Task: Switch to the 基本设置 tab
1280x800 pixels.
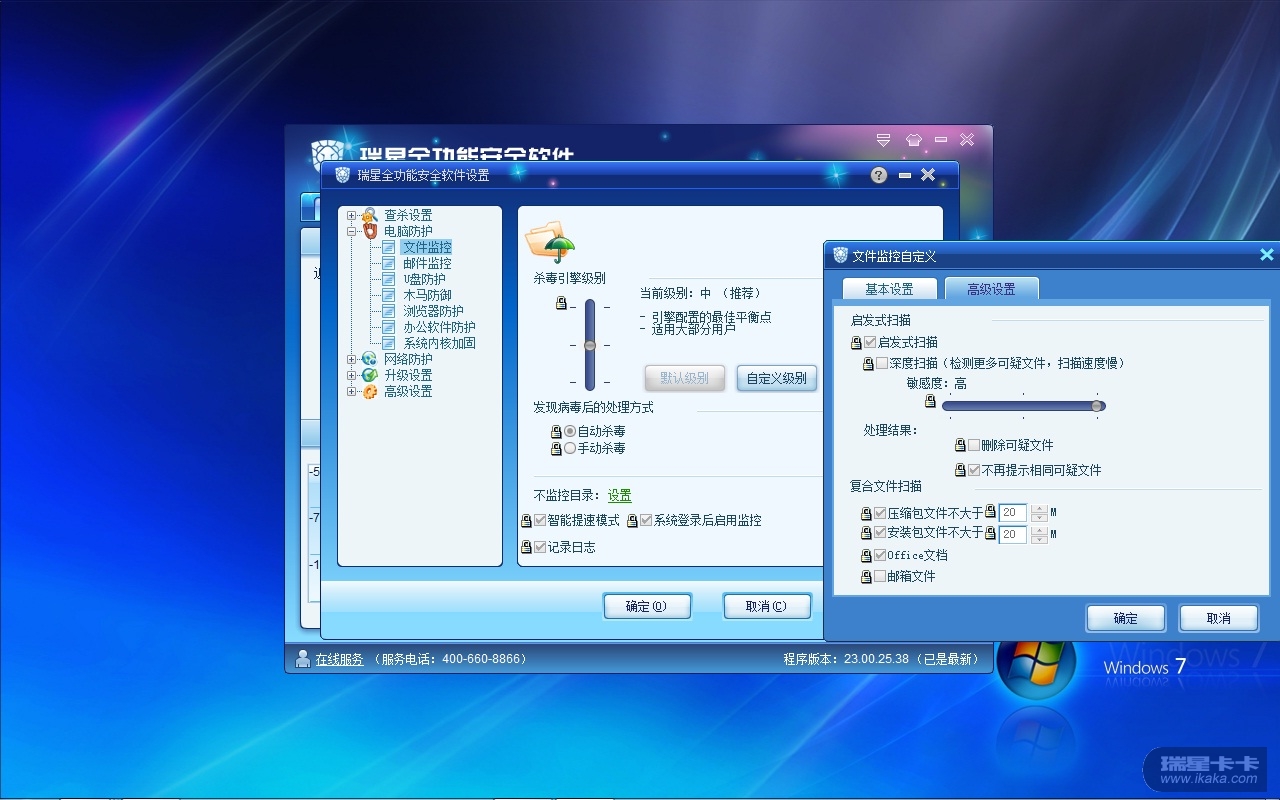Action: point(889,289)
